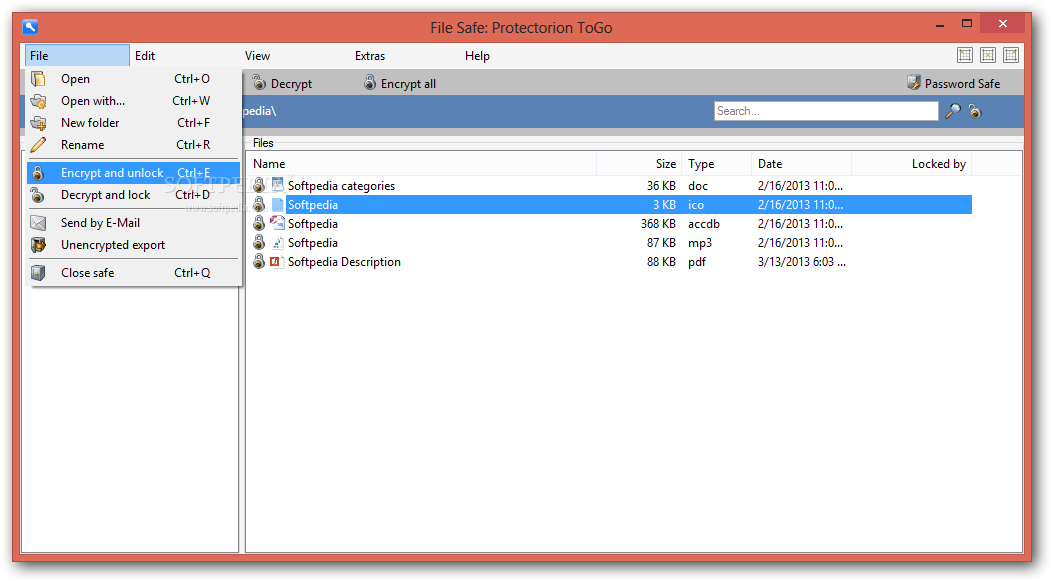
Task: Click the 87 KB size cell
Action: tap(661, 243)
